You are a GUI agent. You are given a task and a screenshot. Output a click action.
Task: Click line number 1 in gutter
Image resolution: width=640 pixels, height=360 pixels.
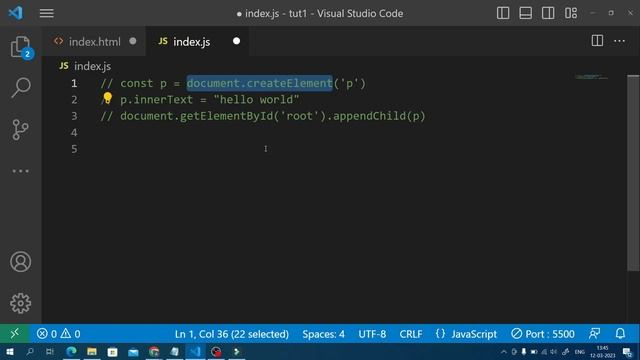coord(74,83)
